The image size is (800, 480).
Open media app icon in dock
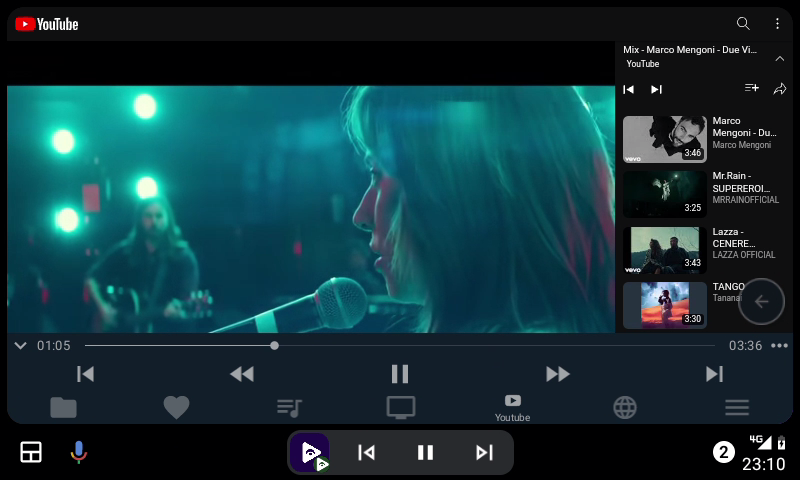310,452
